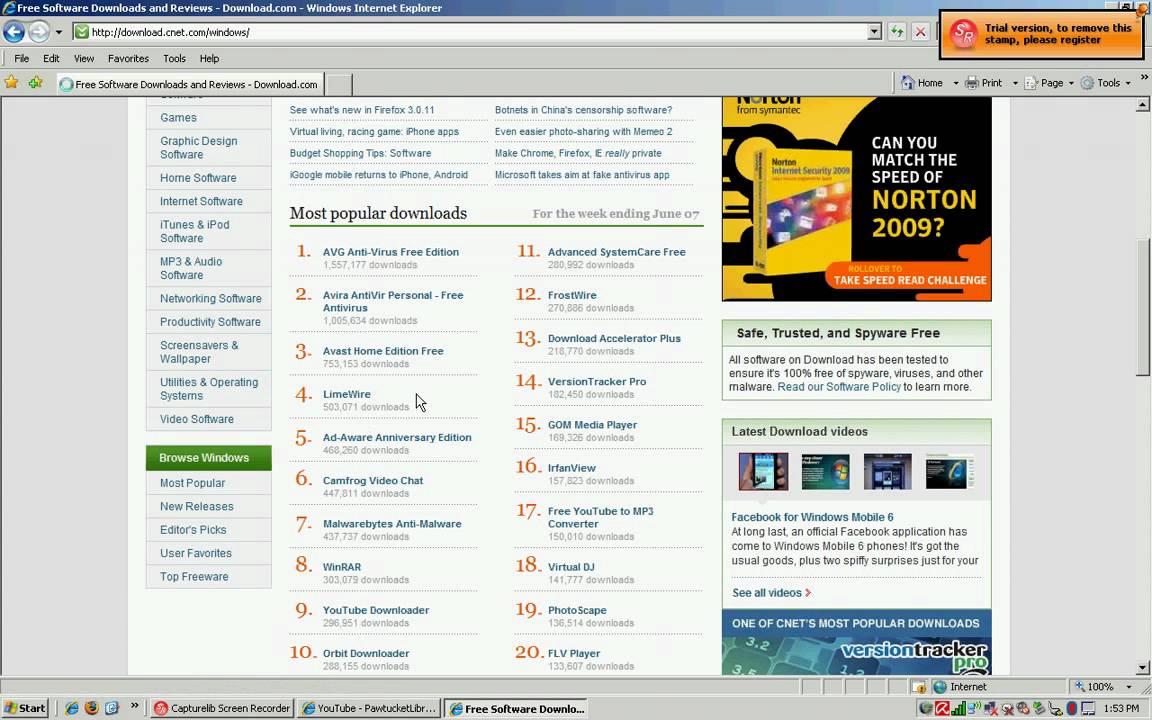Click the browser Forward arrow button

point(39,32)
